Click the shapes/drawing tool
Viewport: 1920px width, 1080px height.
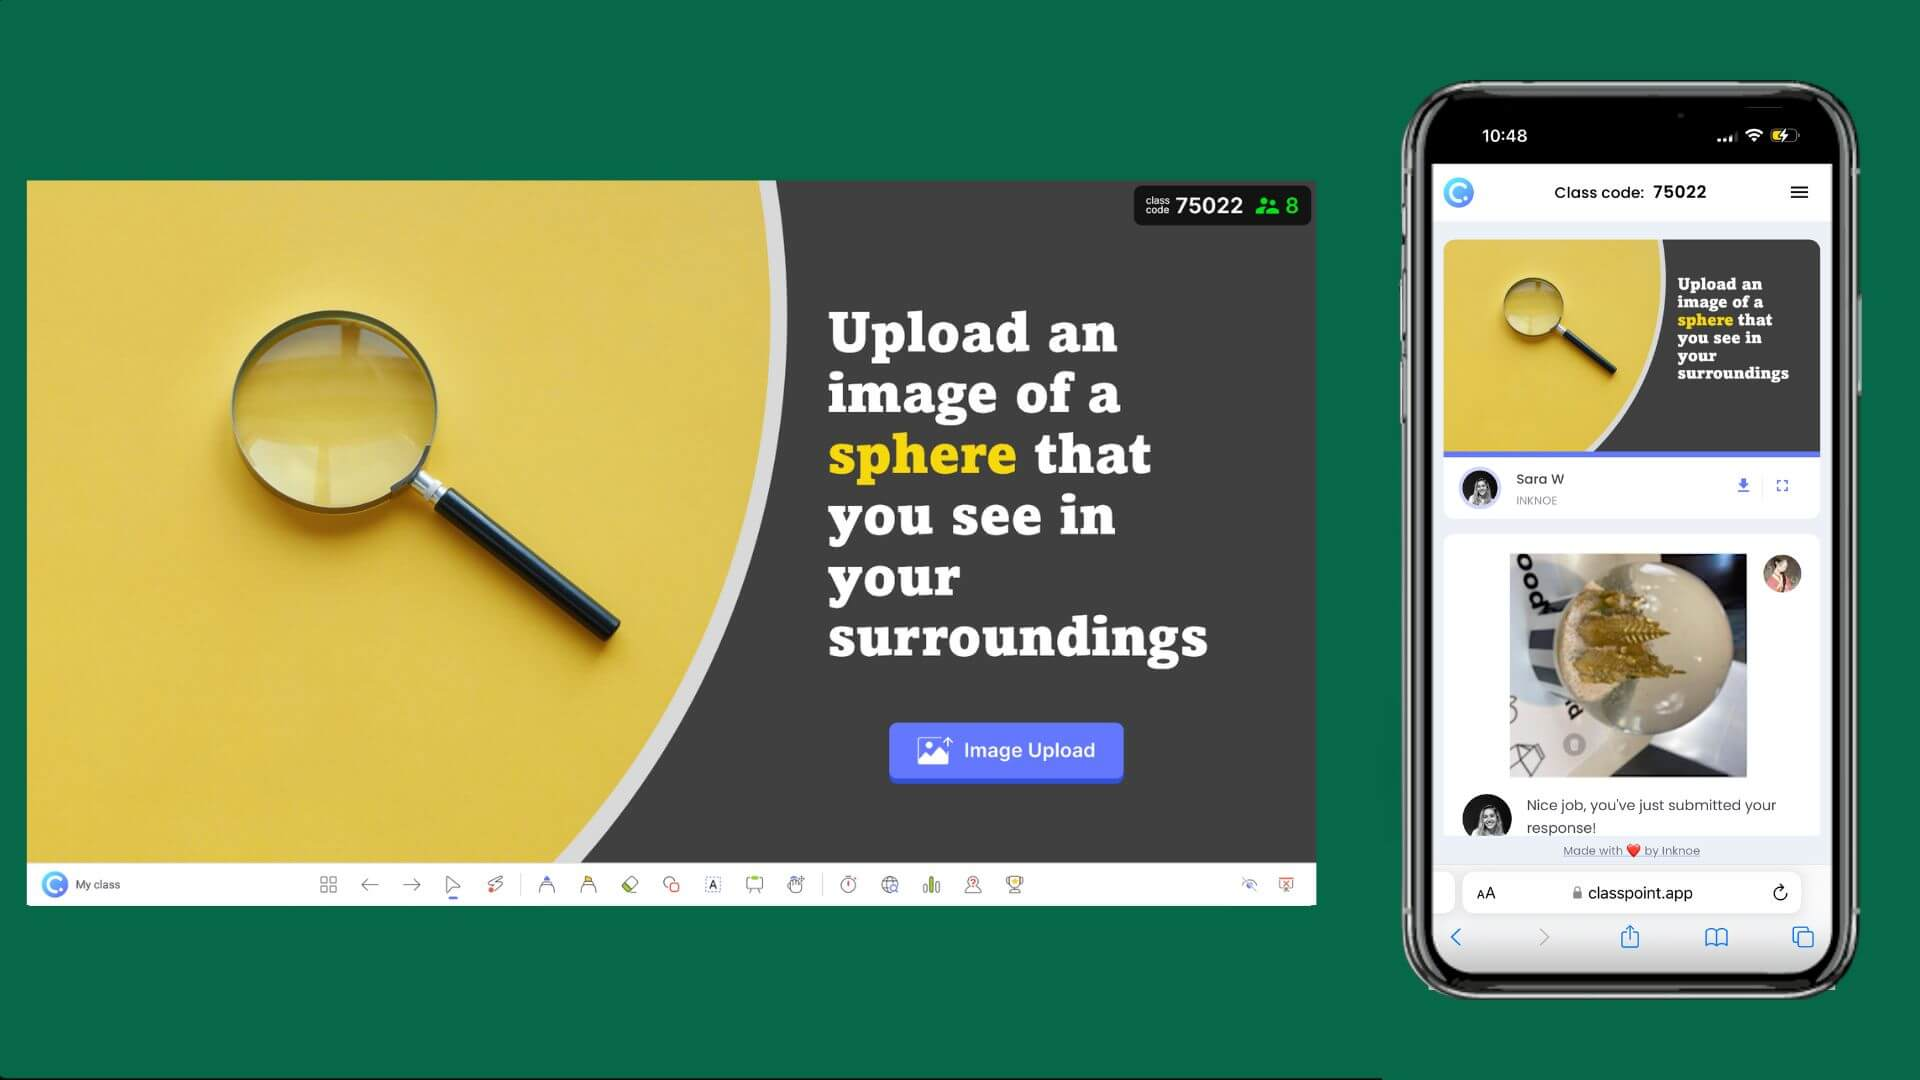[x=671, y=884]
